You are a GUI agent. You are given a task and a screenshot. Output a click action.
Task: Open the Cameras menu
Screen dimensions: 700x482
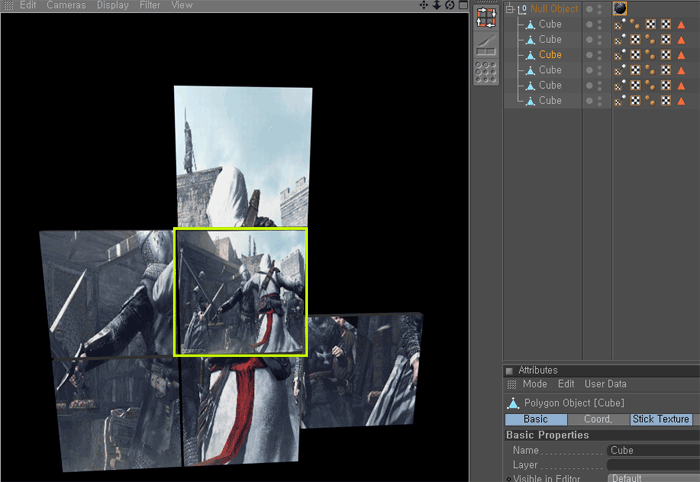tap(66, 5)
